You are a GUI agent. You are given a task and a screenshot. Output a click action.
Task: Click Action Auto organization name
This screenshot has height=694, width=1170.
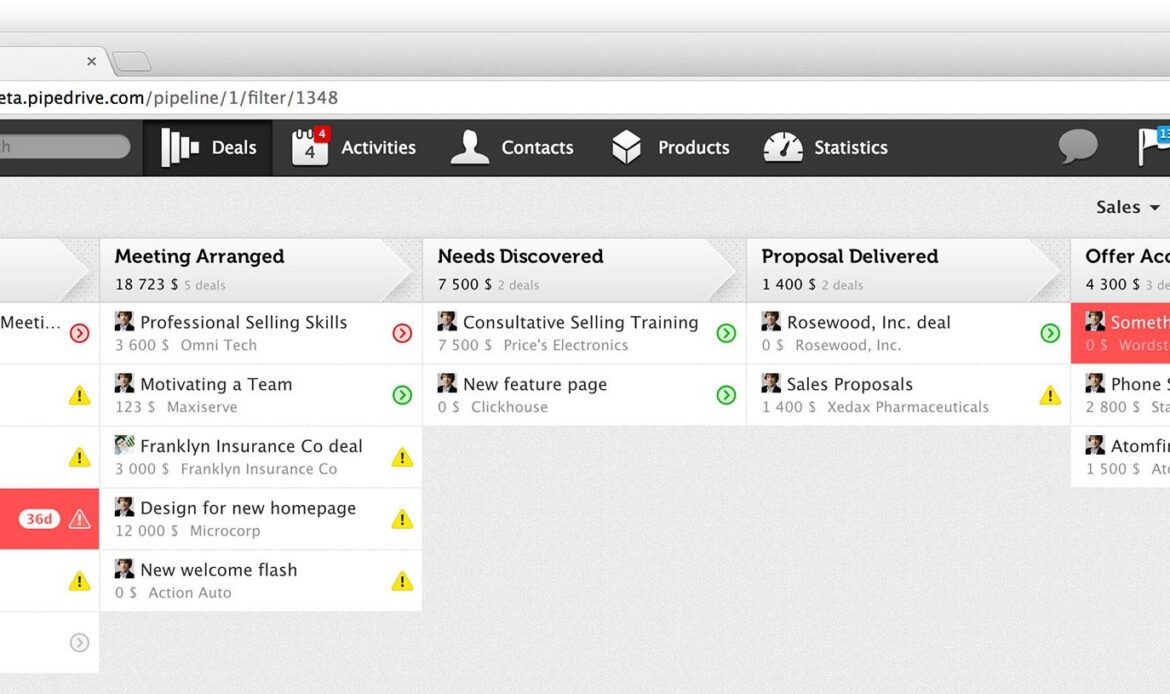pyautogui.click(x=190, y=593)
